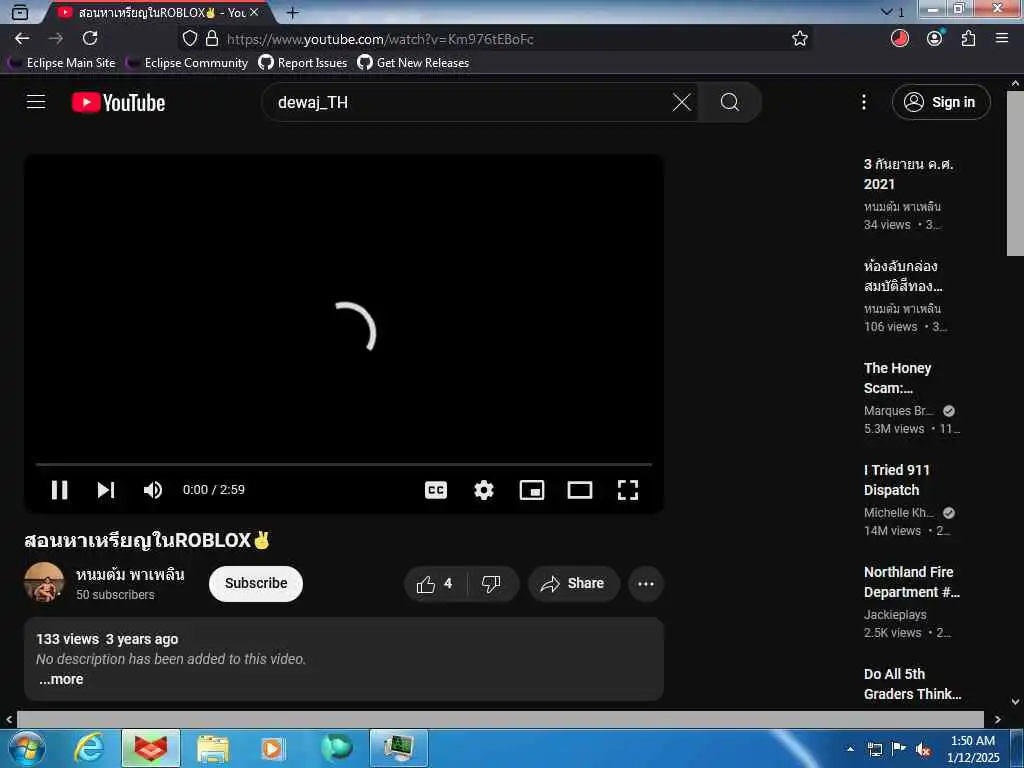Open suggested video ห้องลับกล่อง สมบัติสีทอง
The image size is (1024, 768).
coord(903,276)
